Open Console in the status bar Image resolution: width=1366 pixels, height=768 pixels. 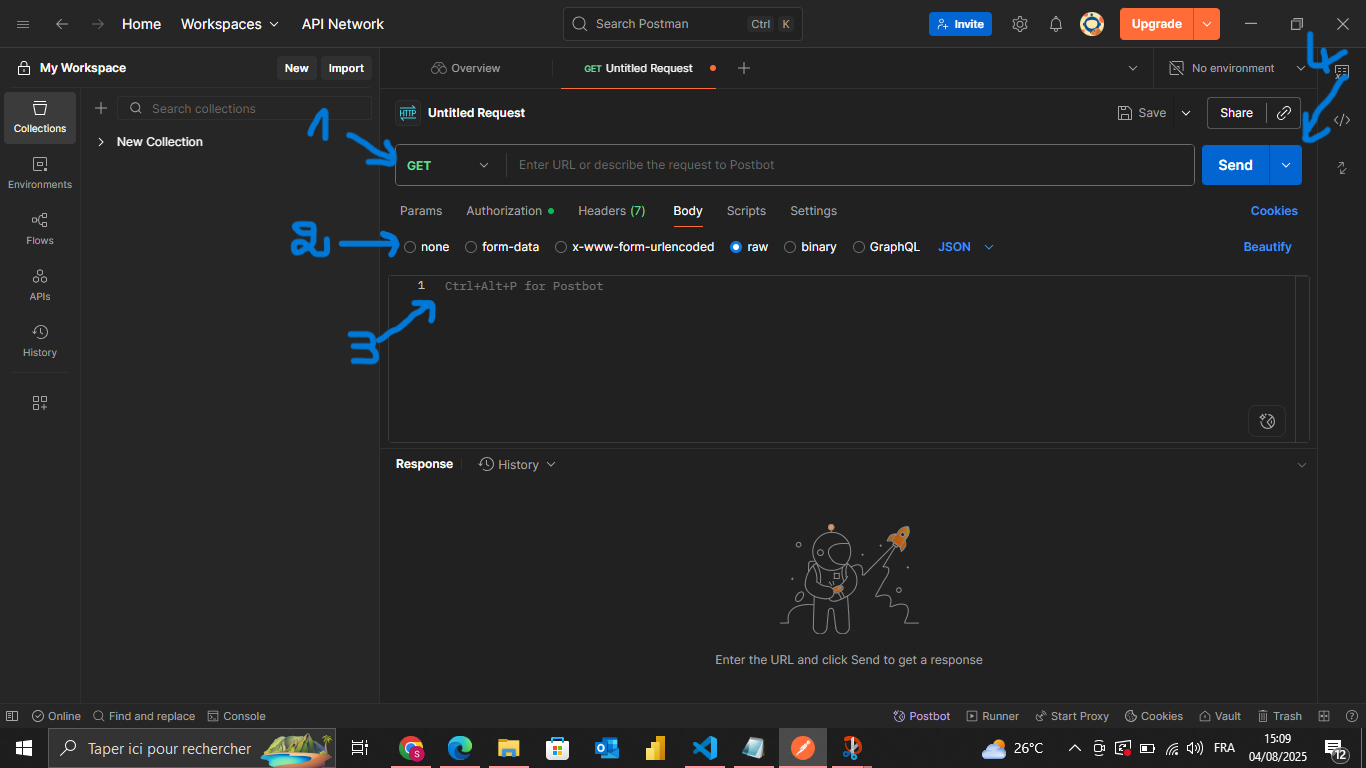click(x=236, y=716)
